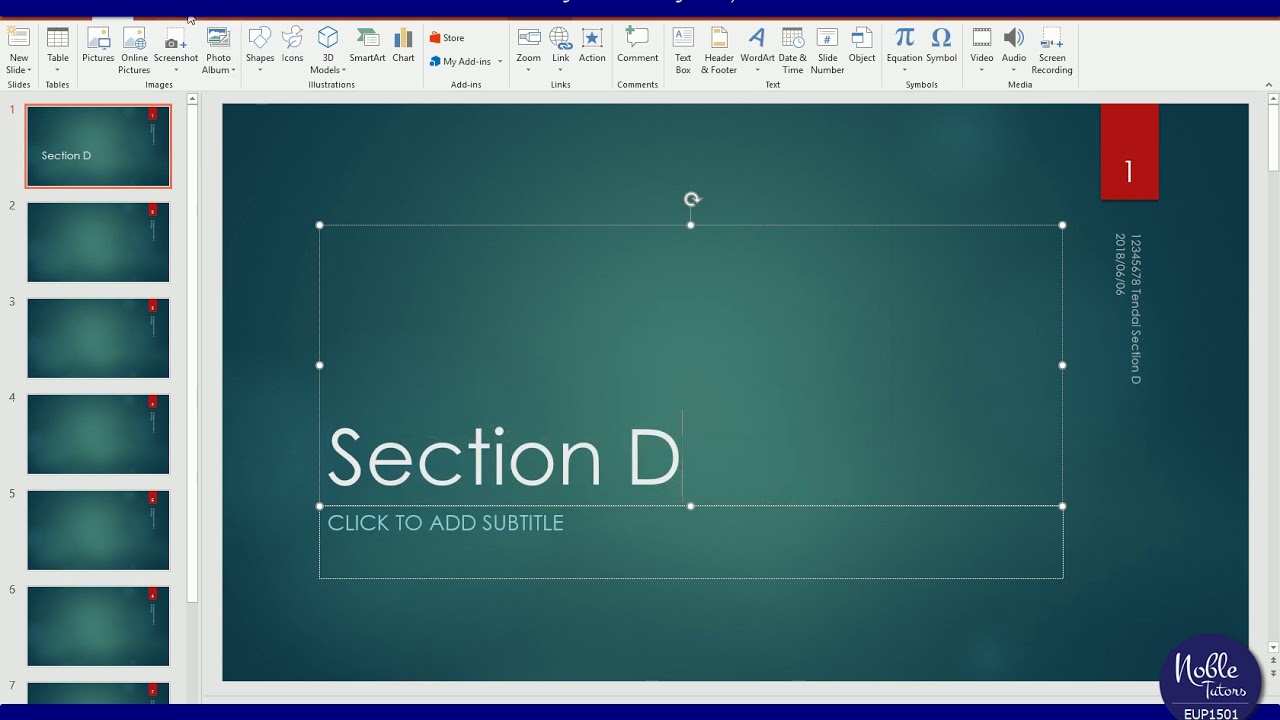Select slide 5 thumbnail

pyautogui.click(x=98, y=530)
